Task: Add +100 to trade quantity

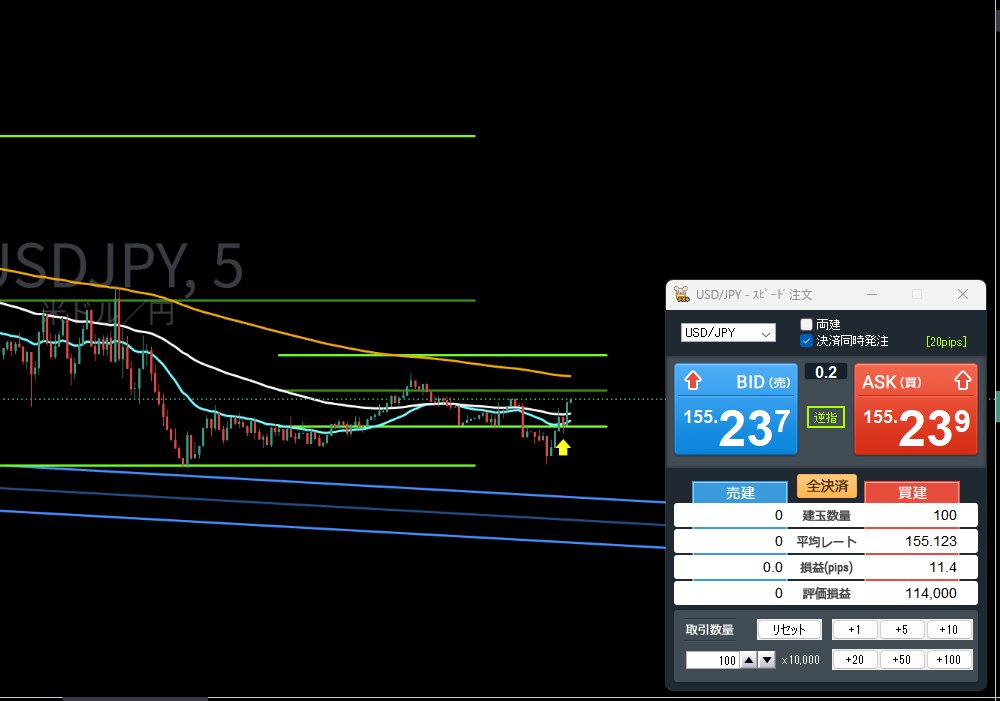Action: (x=949, y=660)
